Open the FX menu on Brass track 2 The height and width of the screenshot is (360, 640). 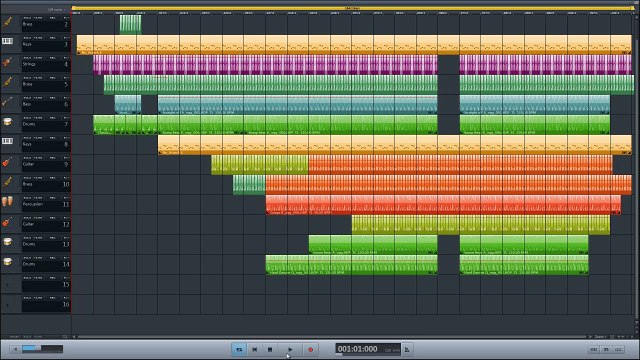coord(66,18)
